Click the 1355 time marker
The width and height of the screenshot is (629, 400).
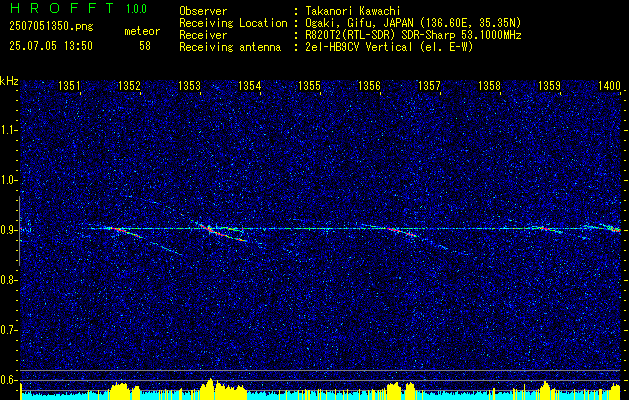[309, 85]
